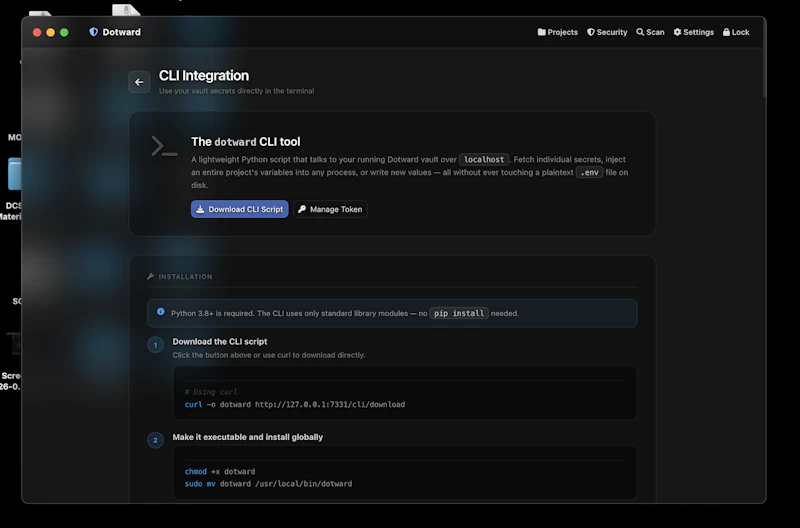Image resolution: width=800 pixels, height=528 pixels.
Task: Maximize the Dotward window
Action: coord(64,32)
